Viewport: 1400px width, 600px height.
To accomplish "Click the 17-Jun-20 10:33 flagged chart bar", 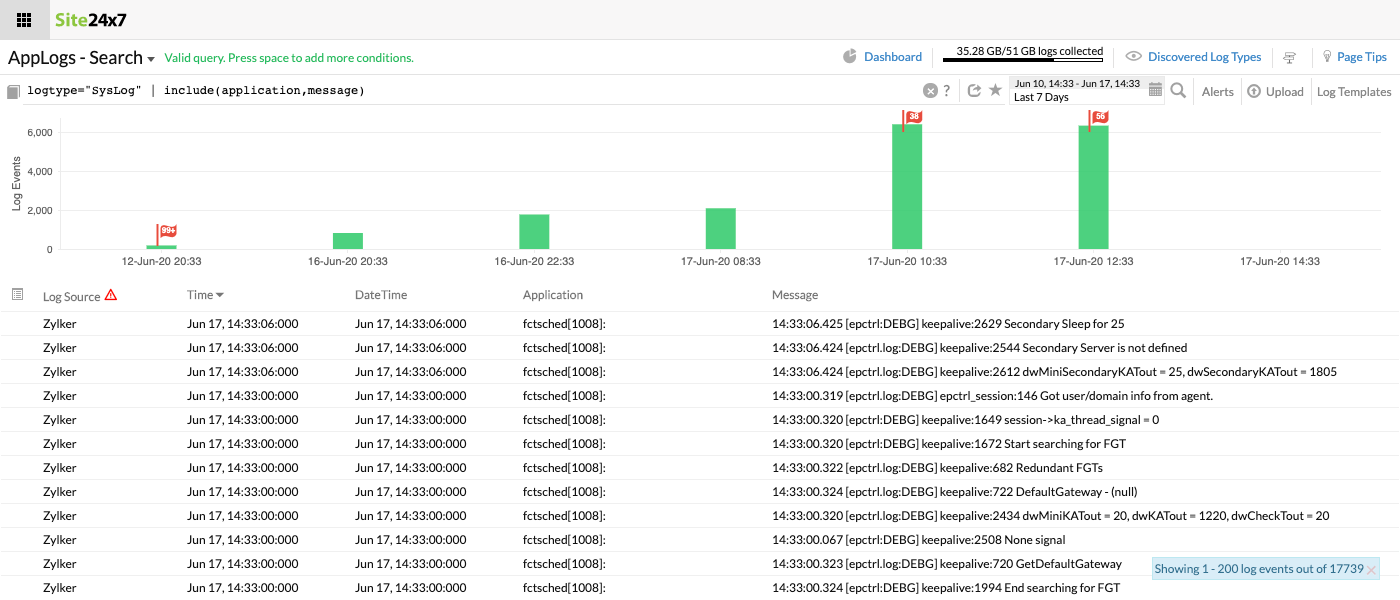I will (907, 186).
